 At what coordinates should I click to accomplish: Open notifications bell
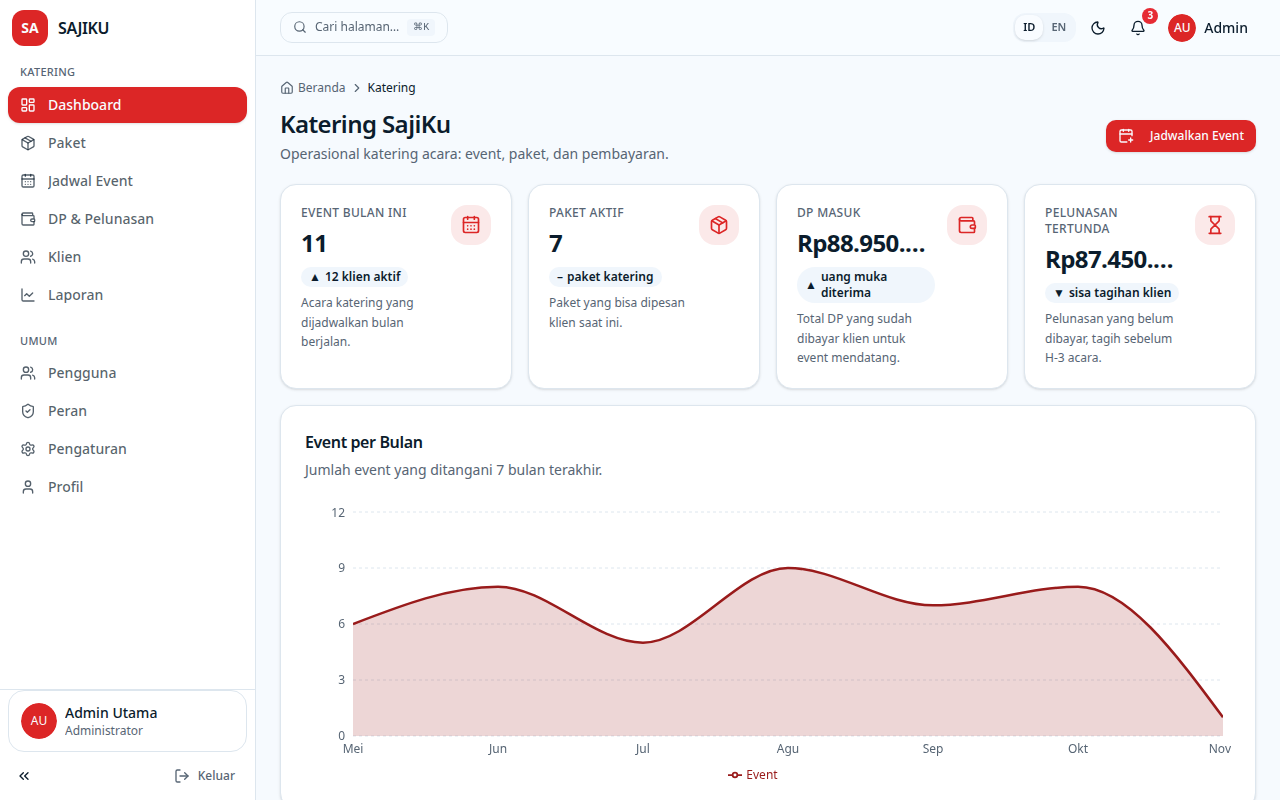pyautogui.click(x=1138, y=28)
